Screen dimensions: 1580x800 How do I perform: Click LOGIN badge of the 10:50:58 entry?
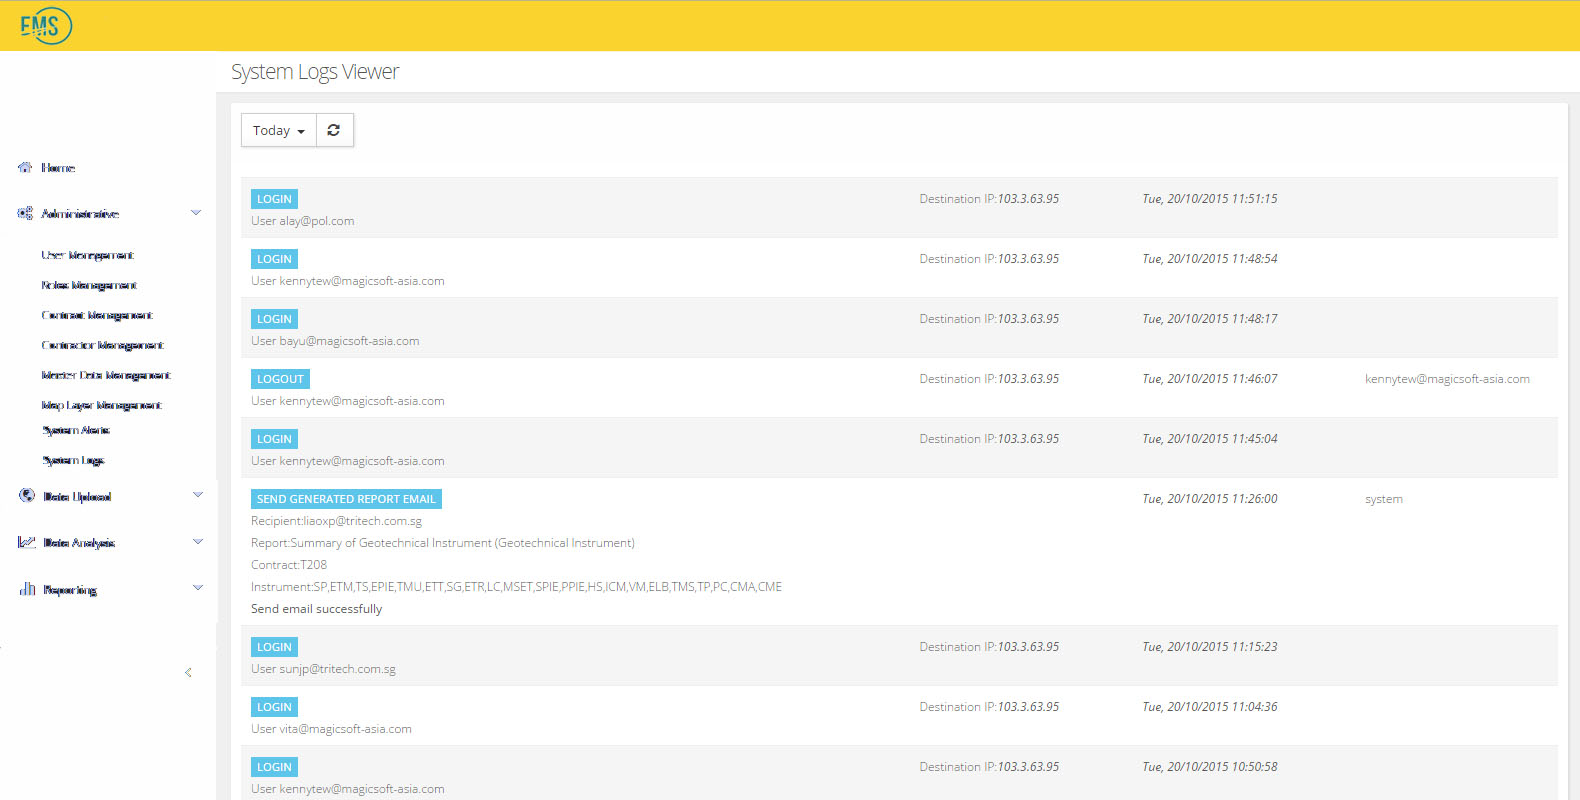click(x=274, y=767)
